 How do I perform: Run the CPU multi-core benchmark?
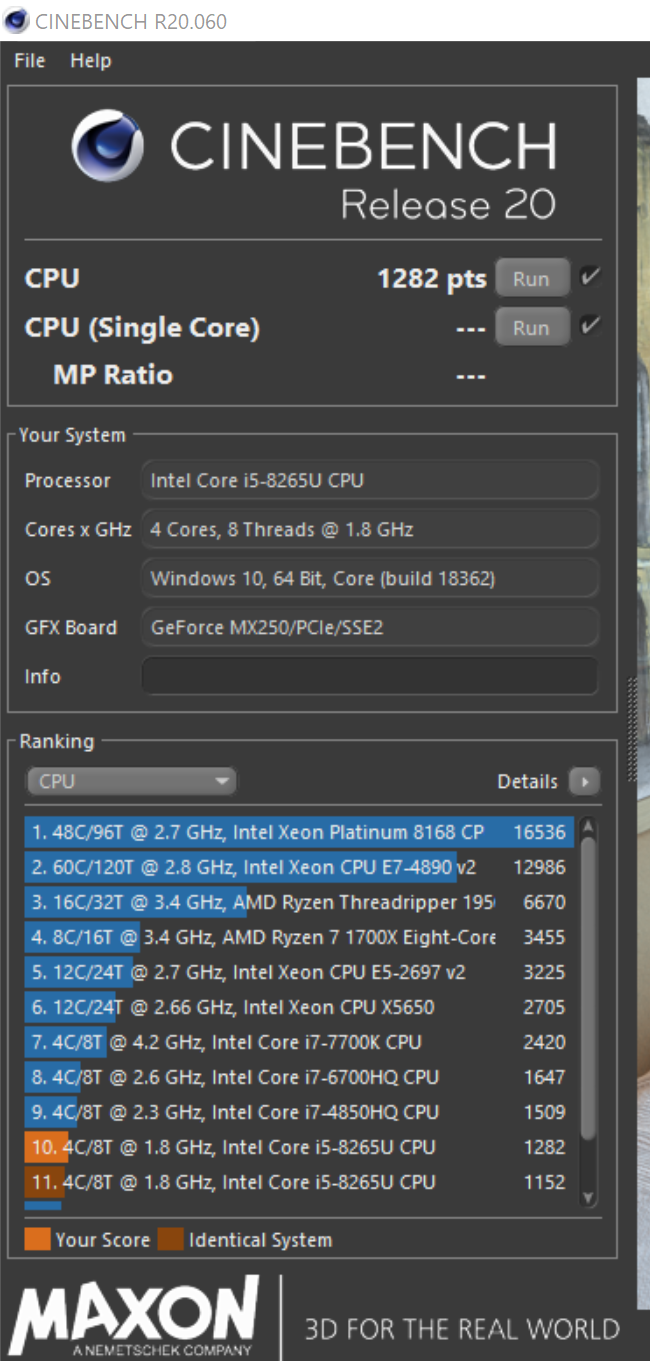point(532,279)
